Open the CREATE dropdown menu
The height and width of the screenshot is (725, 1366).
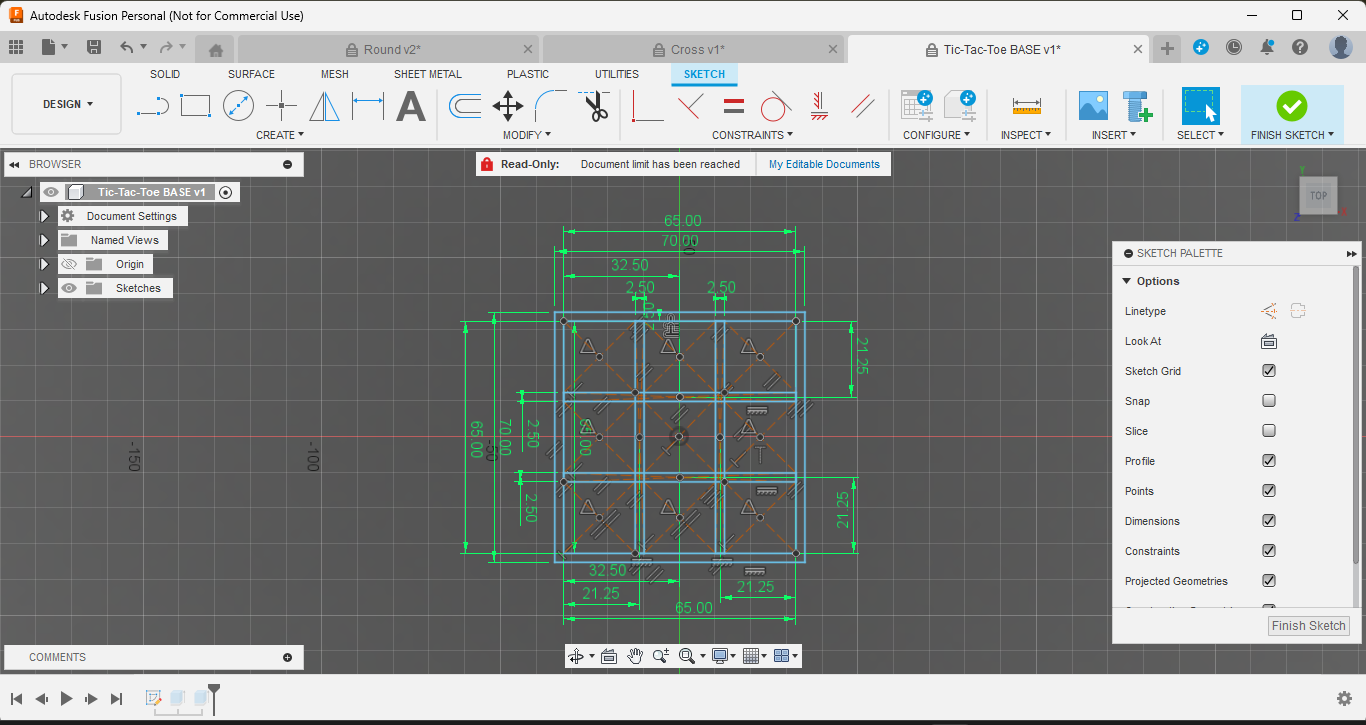click(x=280, y=135)
